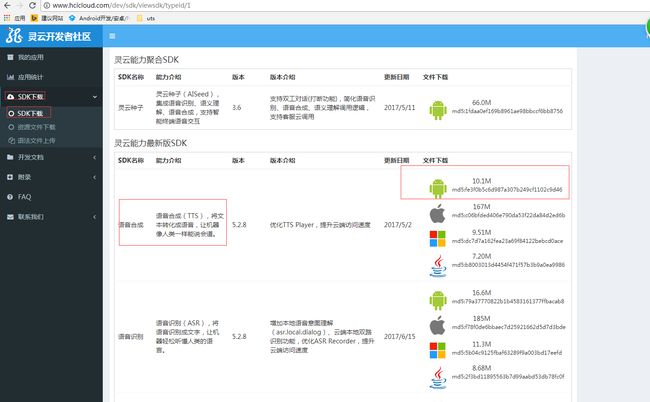650x402 pixels.
Task: Download ASR Android icon (16.6M)
Action: coord(438,300)
